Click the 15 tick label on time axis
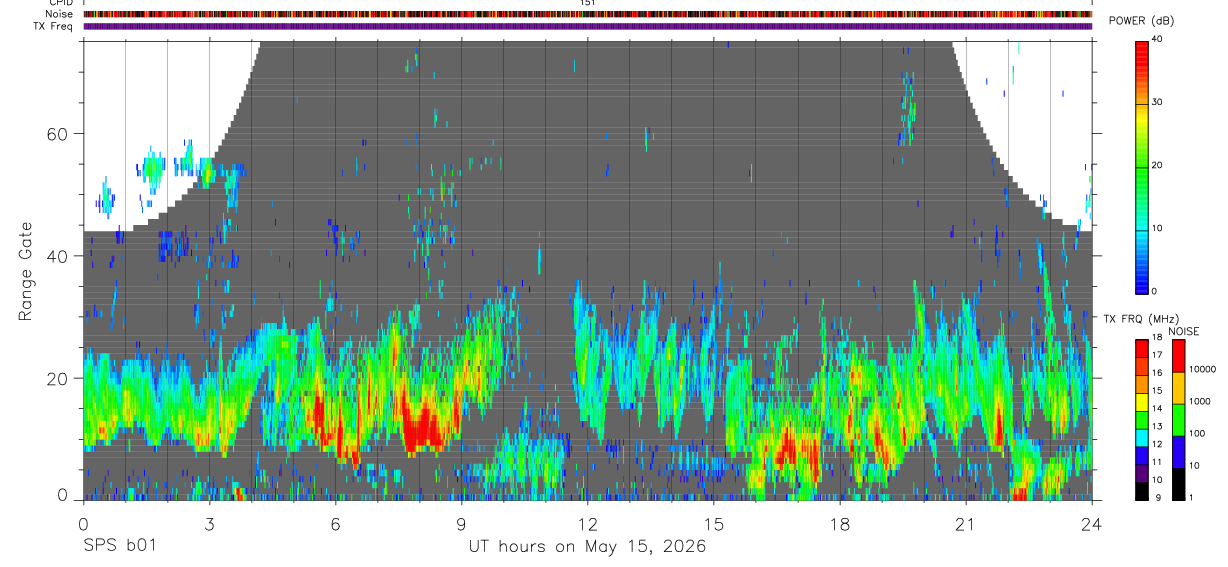 [x=713, y=523]
